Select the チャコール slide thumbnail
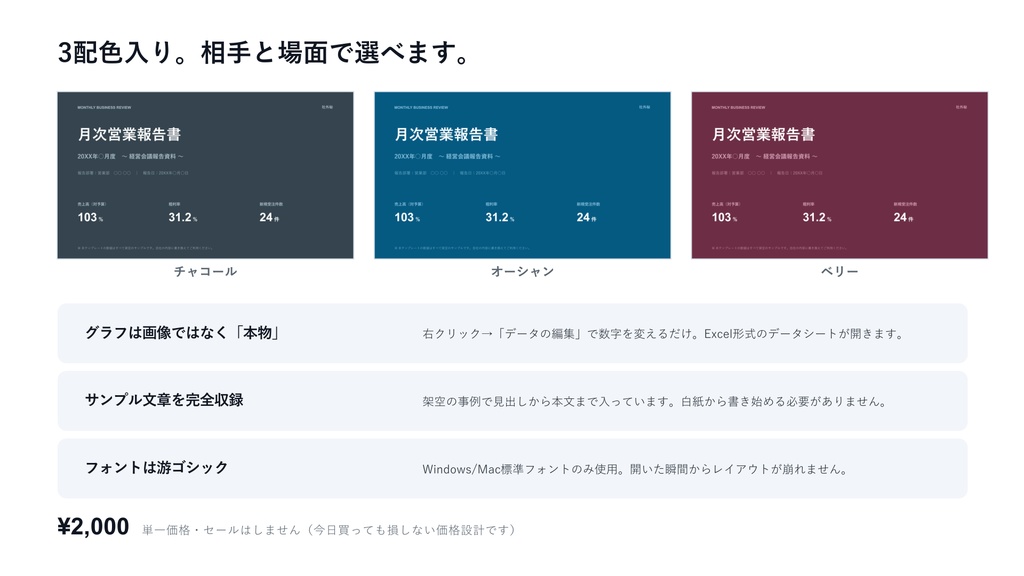The height and width of the screenshot is (576, 1024). click(x=205, y=175)
